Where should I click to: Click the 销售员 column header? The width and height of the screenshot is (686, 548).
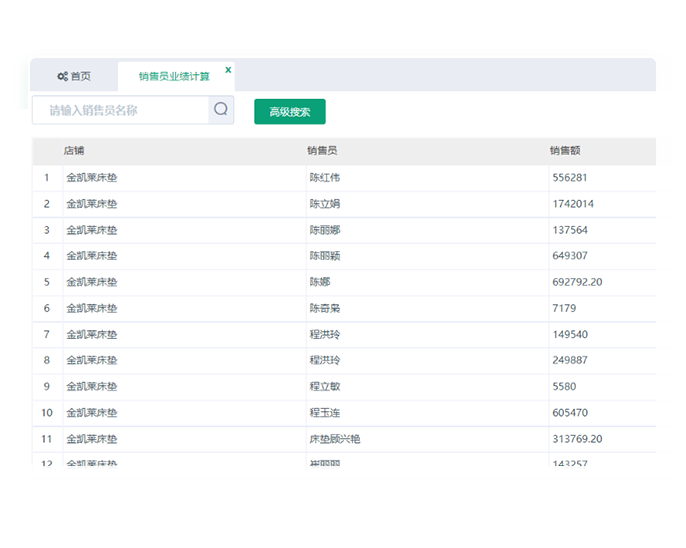click(x=322, y=151)
